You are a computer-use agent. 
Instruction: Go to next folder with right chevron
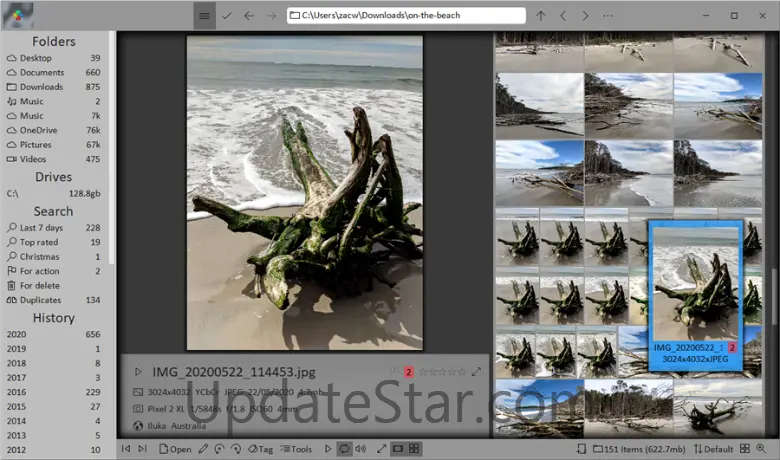[585, 15]
